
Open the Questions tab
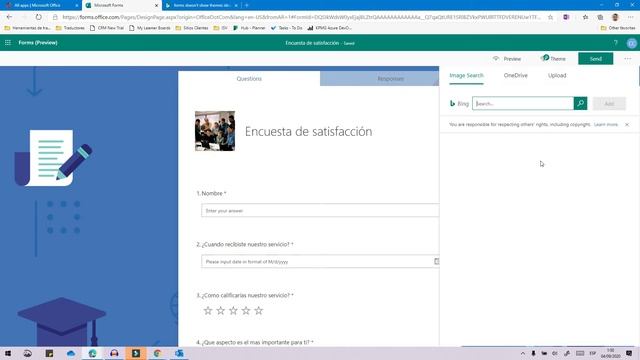click(x=249, y=78)
